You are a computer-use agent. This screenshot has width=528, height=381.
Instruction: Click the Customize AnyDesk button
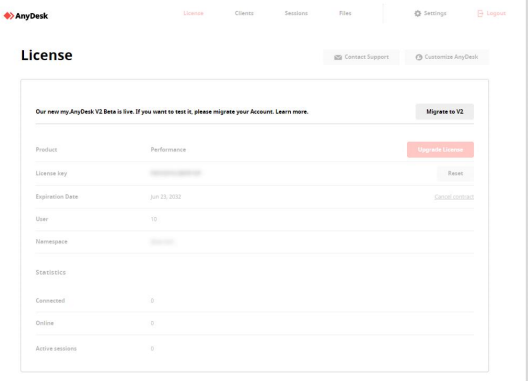[x=447, y=57]
